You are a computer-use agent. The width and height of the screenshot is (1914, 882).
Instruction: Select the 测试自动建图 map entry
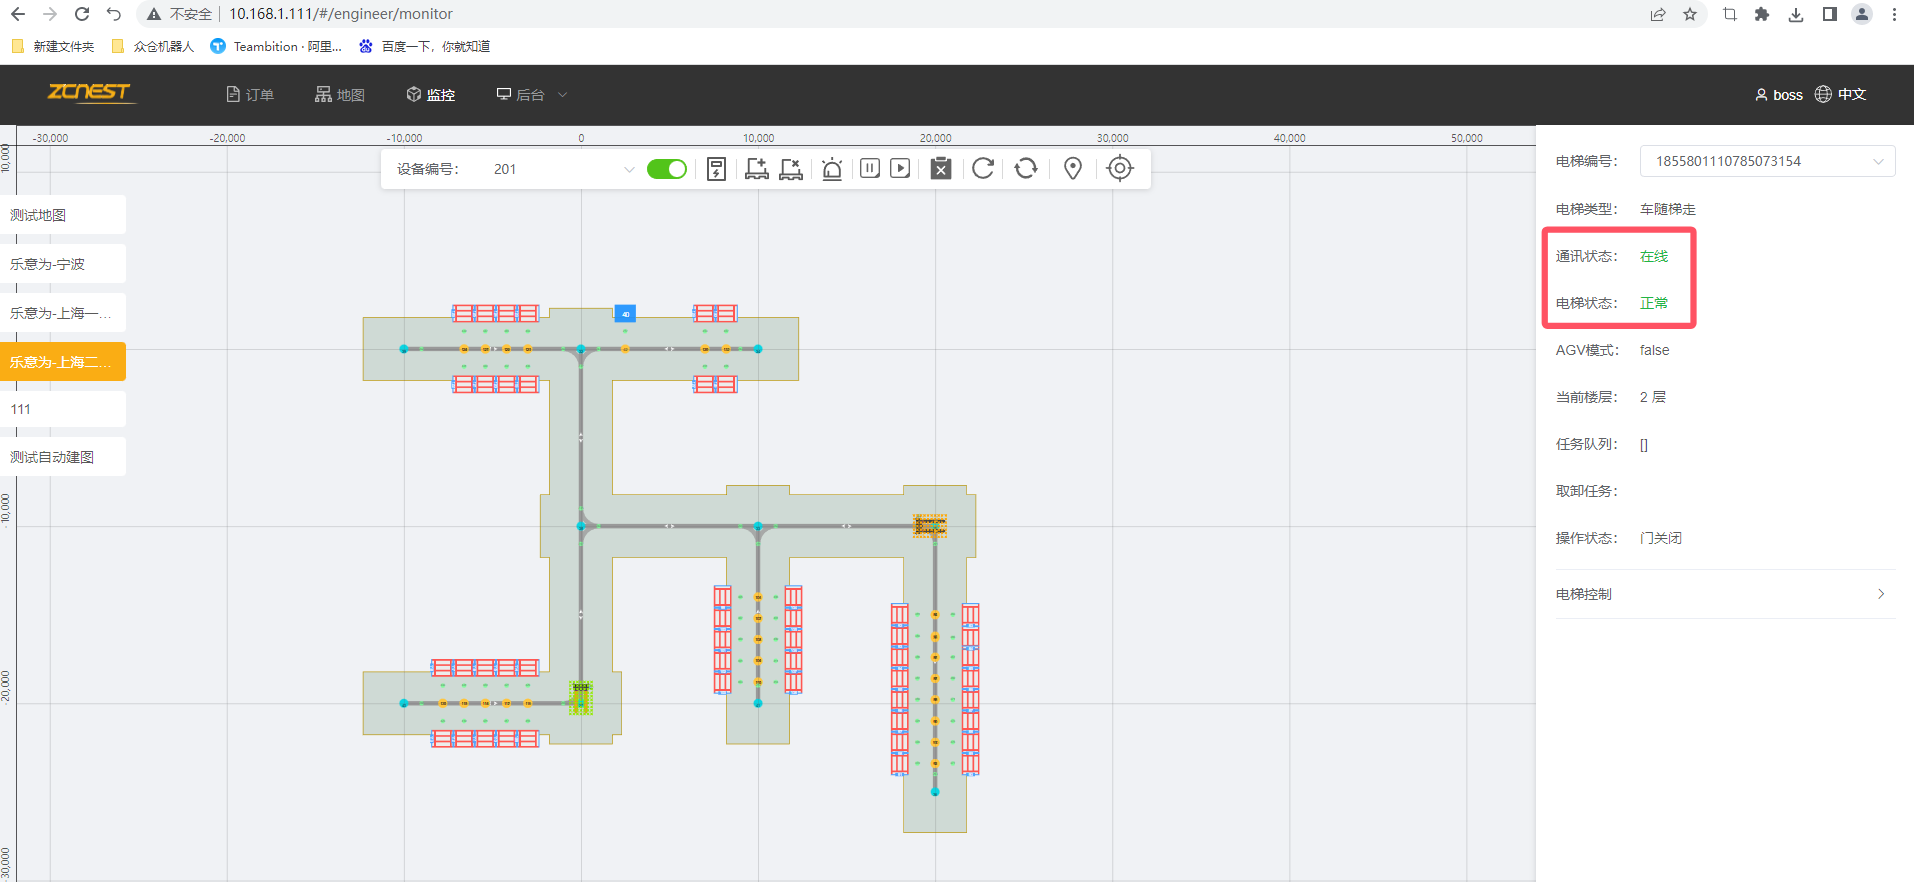click(63, 457)
